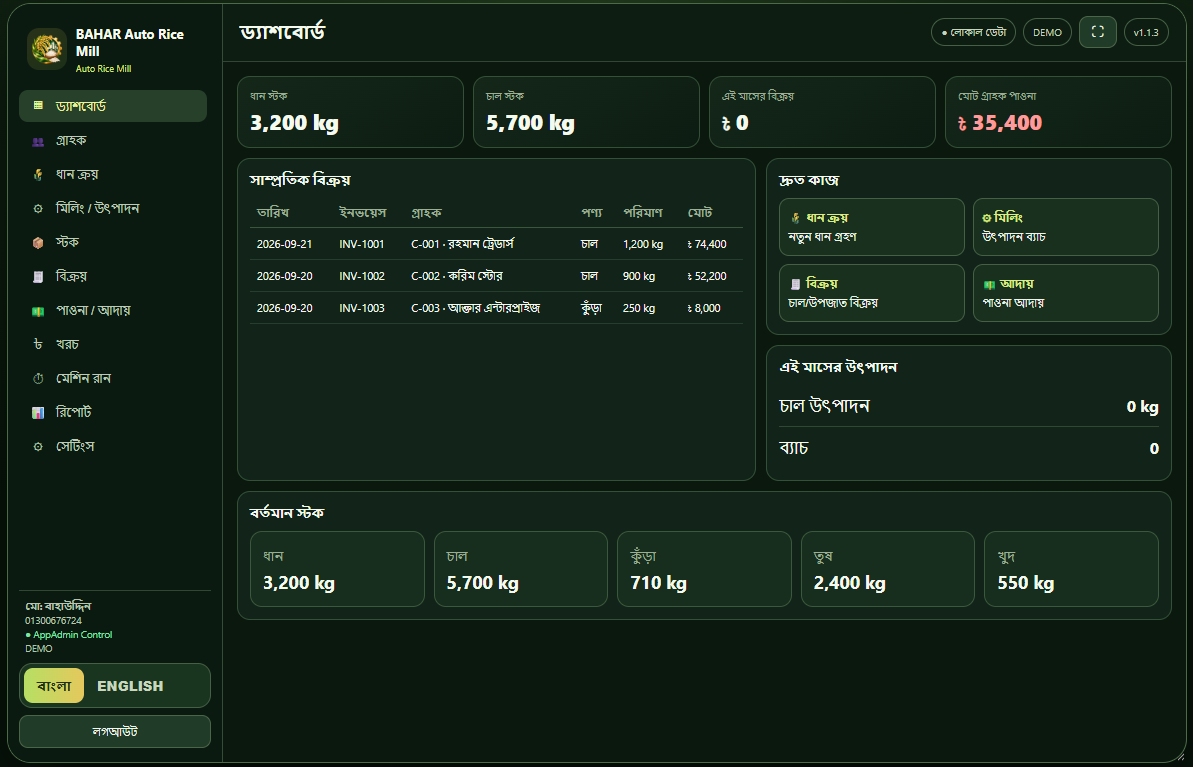
Task: Click the সেটিংস gear icon
Action: click(38, 447)
